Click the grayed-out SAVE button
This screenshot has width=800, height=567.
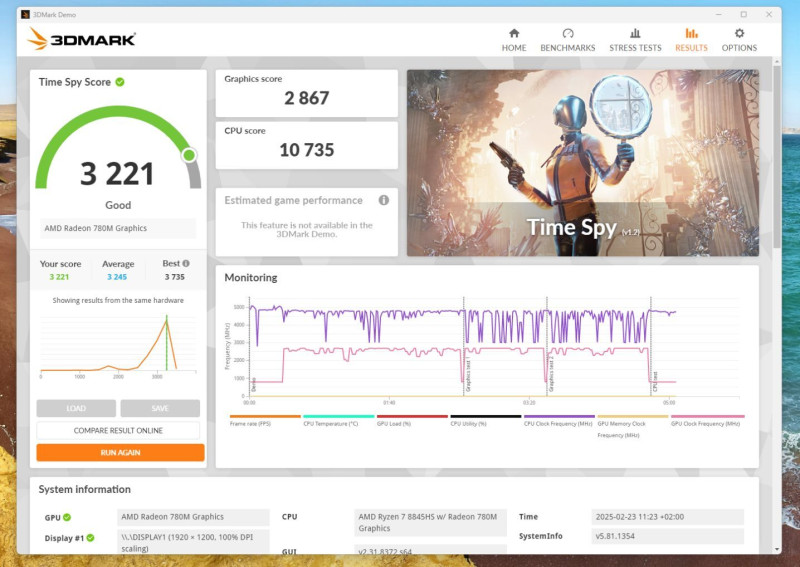(160, 408)
